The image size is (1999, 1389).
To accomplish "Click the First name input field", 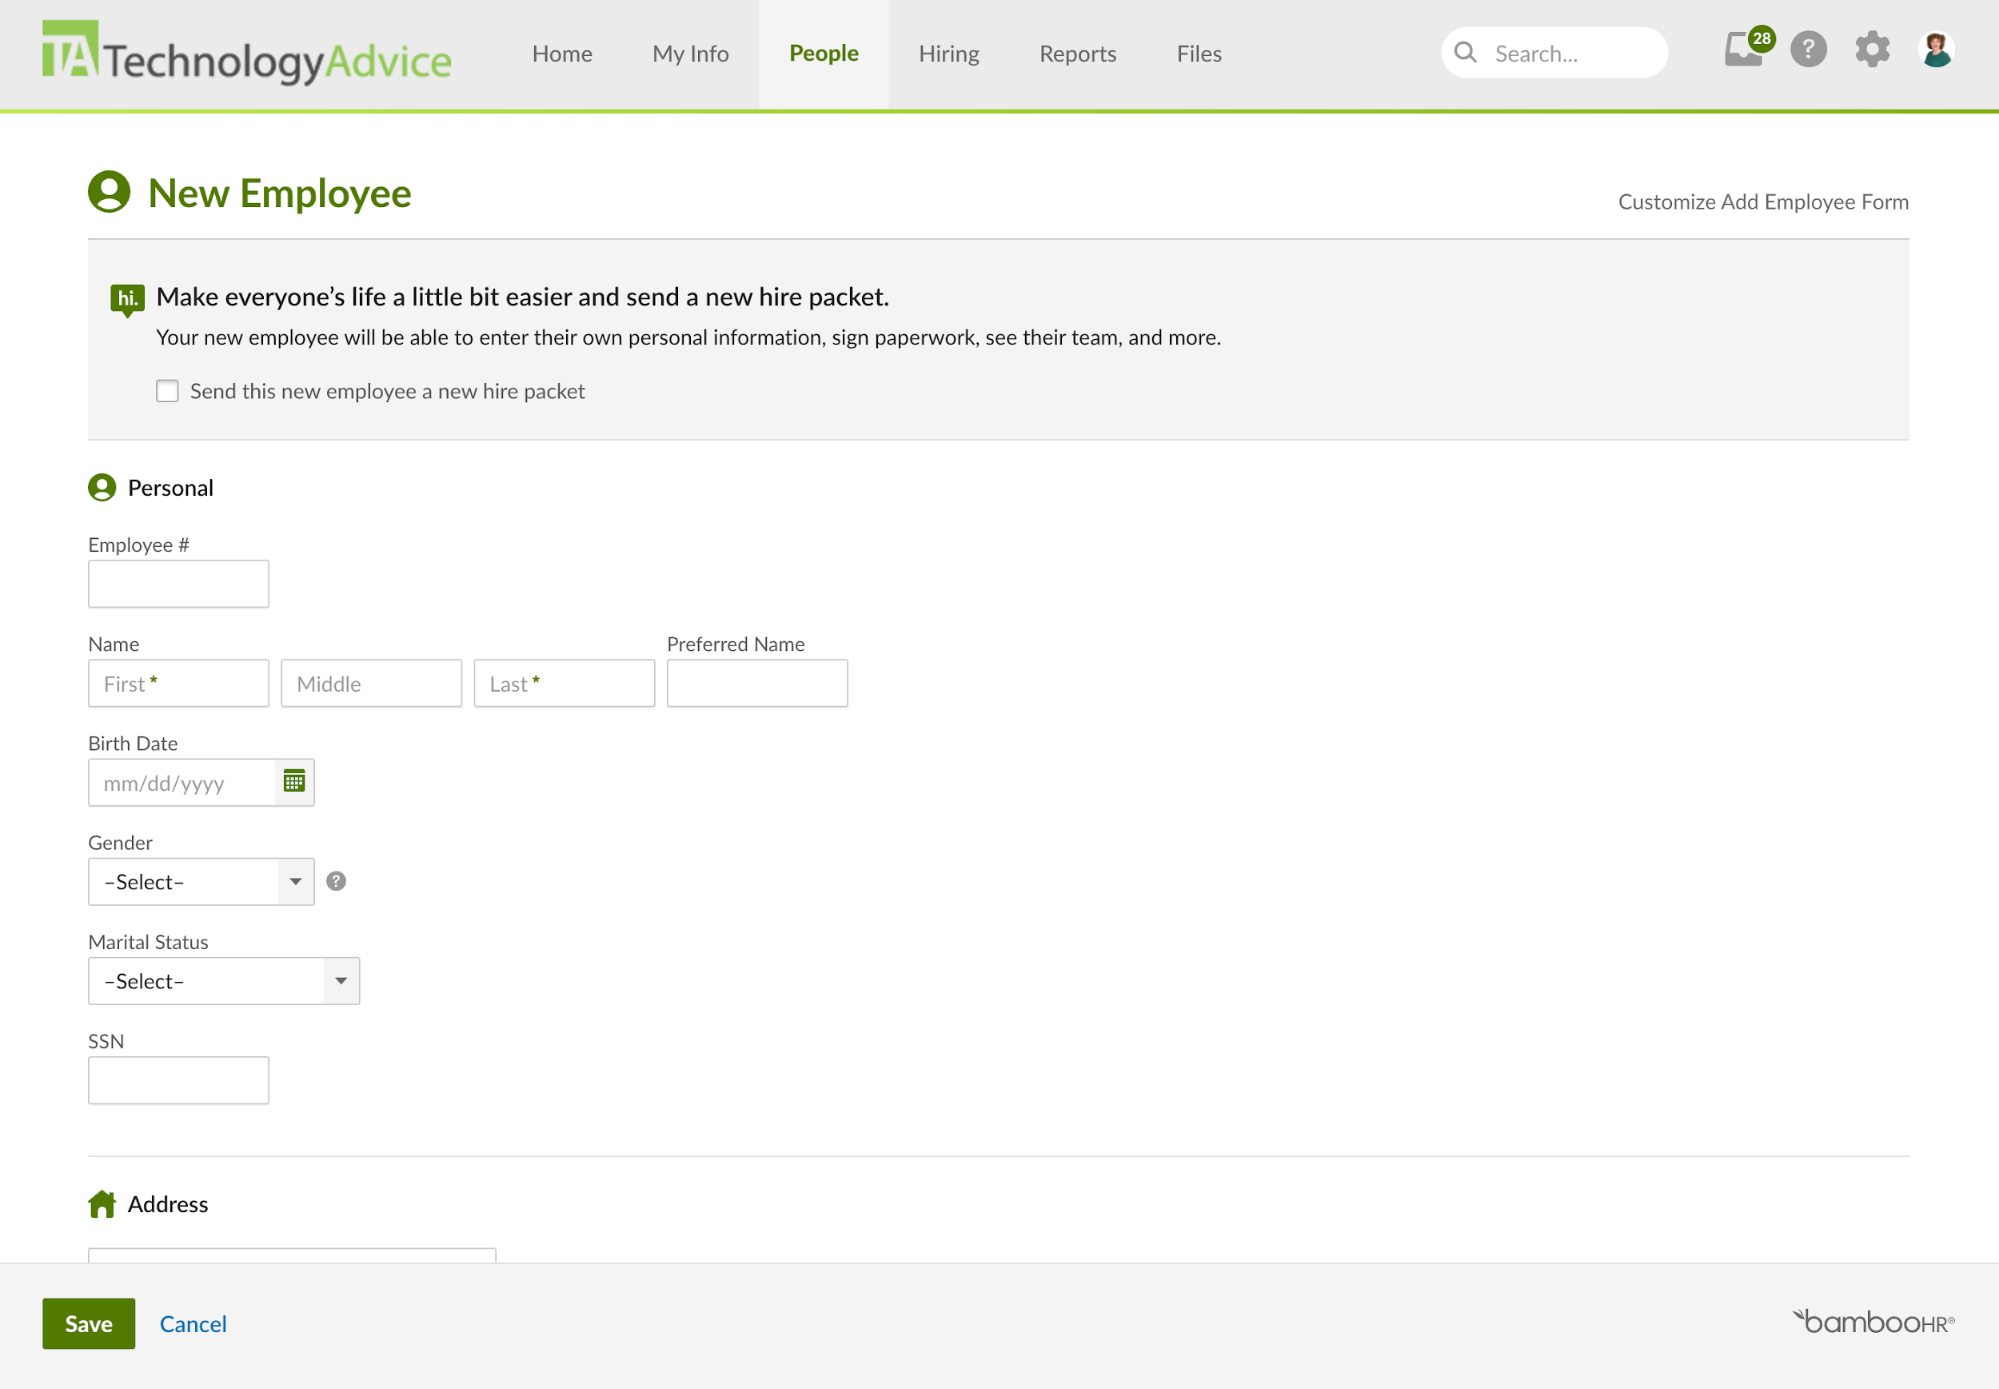I will [179, 683].
